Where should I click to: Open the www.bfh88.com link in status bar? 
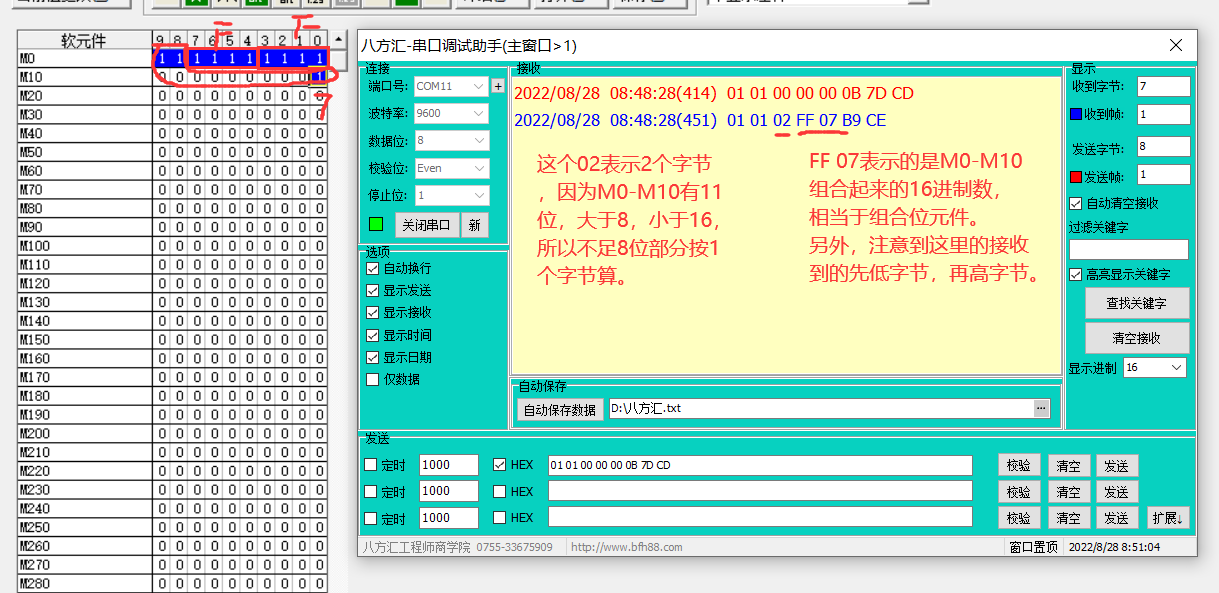pos(627,547)
